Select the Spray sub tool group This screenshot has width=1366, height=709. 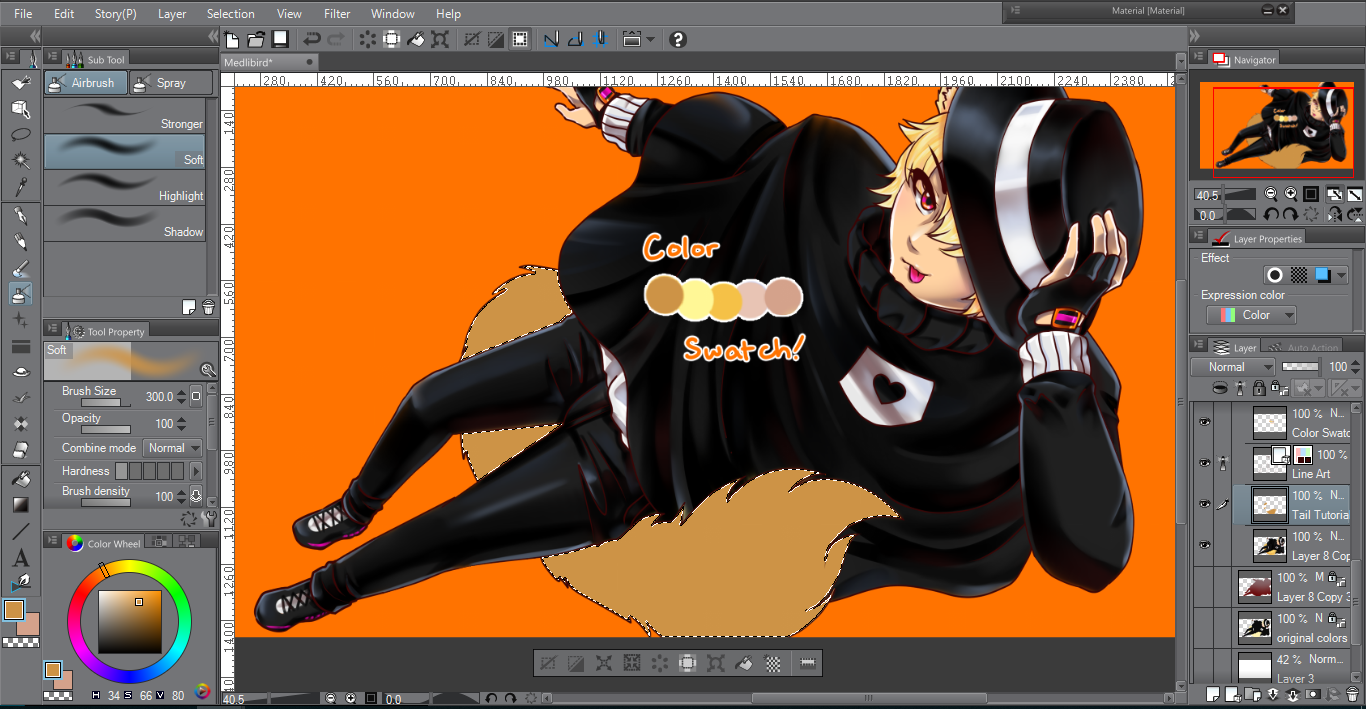(172, 83)
